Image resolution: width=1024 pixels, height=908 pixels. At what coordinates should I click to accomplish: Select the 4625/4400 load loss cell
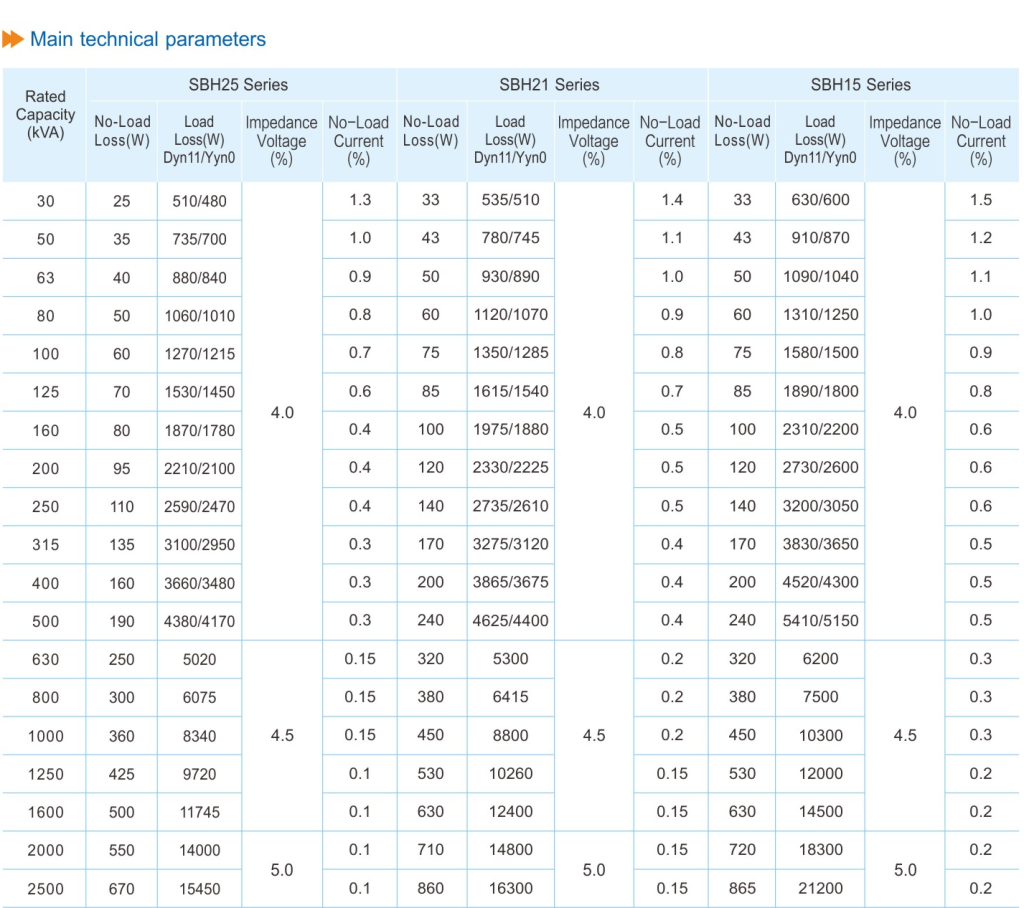510,621
